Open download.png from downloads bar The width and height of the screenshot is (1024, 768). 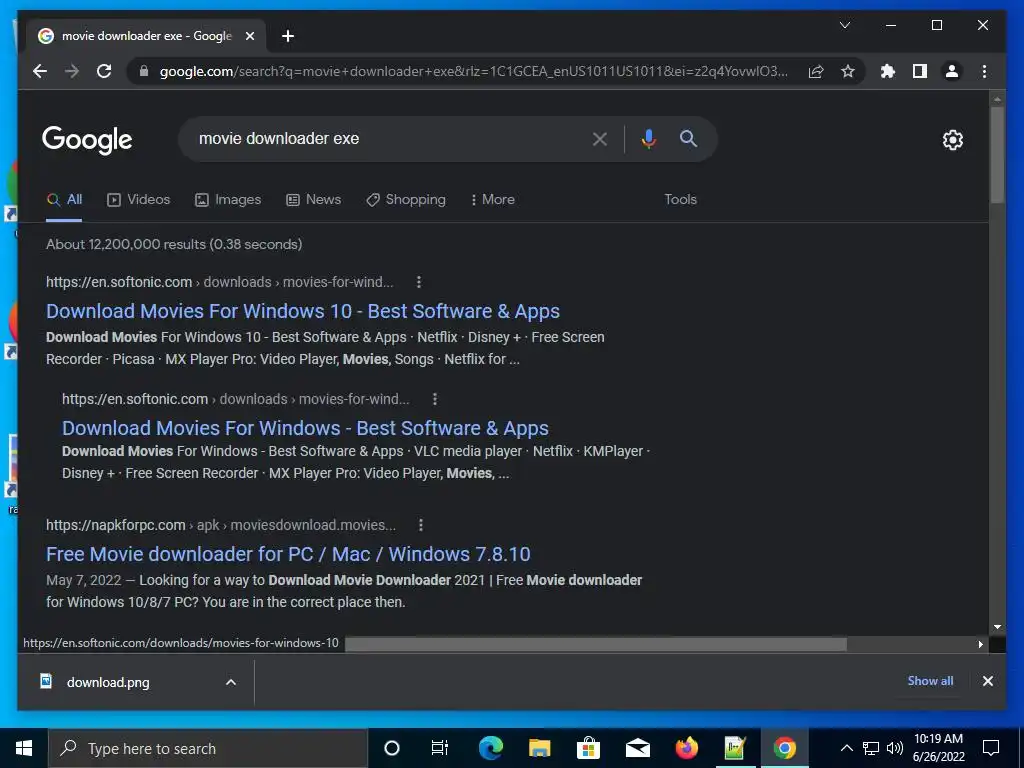[x=108, y=682]
